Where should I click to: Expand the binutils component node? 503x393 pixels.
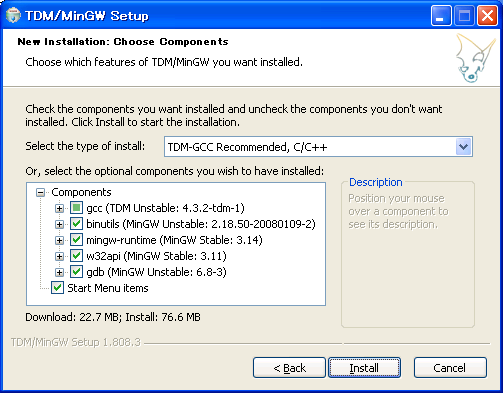pos(59,224)
